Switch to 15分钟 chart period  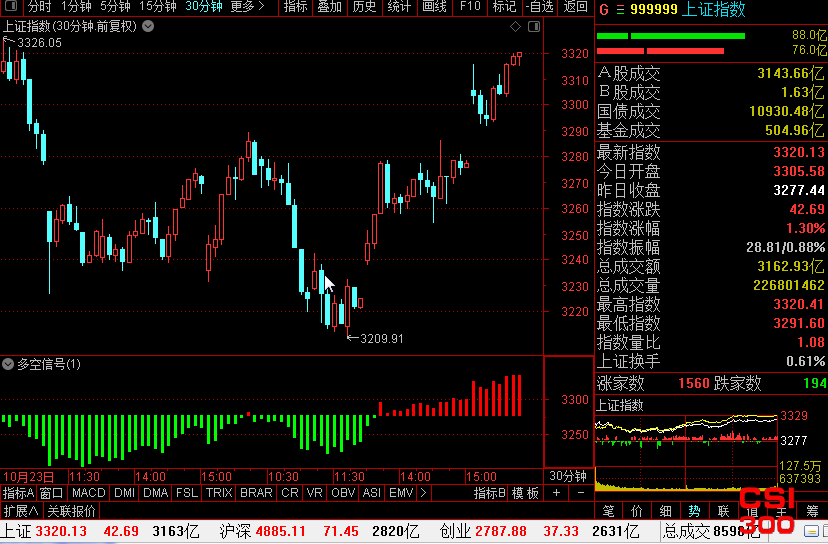click(x=157, y=6)
